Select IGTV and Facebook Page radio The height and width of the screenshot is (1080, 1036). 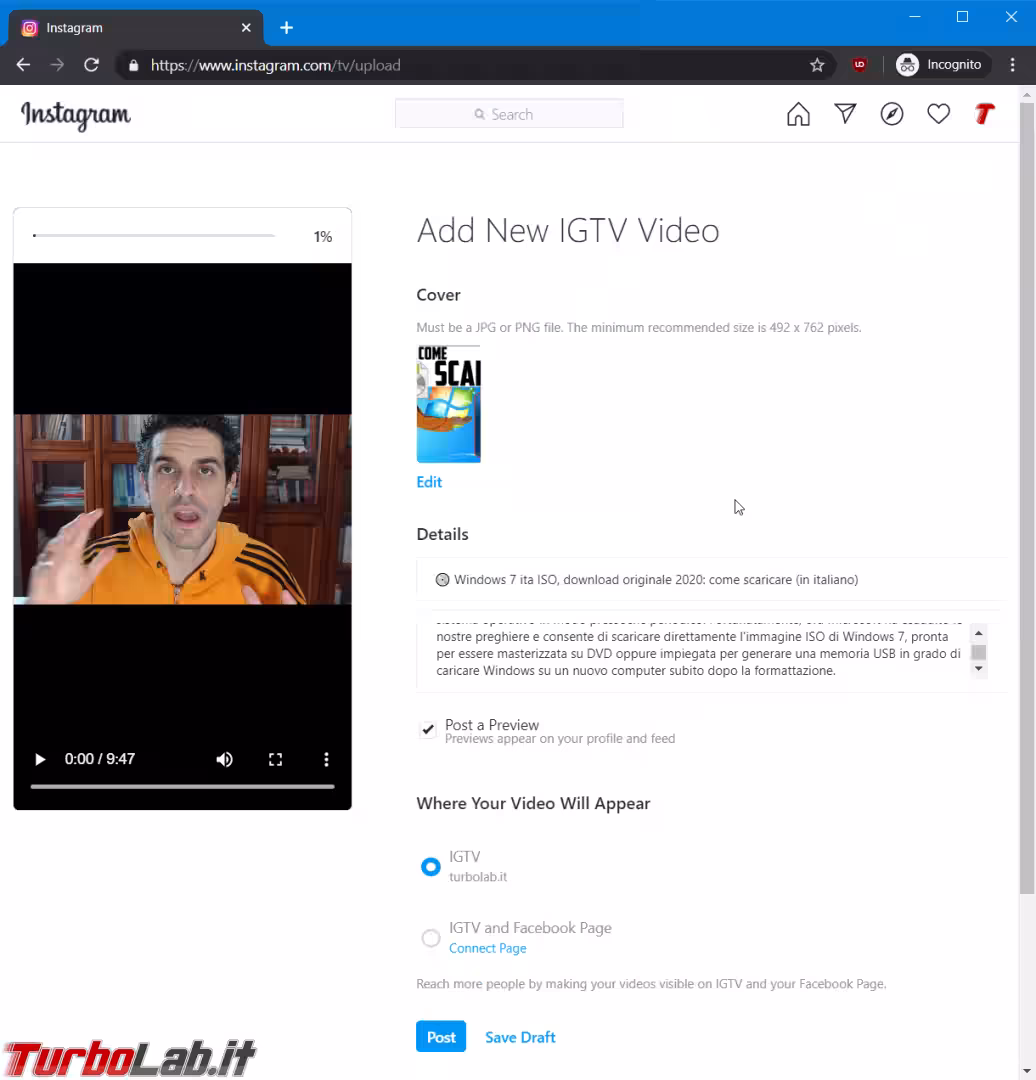pyautogui.click(x=431, y=938)
